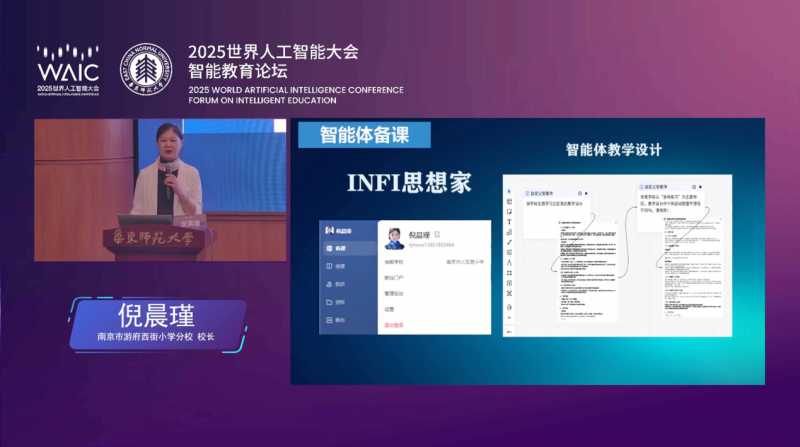This screenshot has width=800, height=447.
Task: Click the first node prompt text about 教学设计
Action: coord(555,204)
